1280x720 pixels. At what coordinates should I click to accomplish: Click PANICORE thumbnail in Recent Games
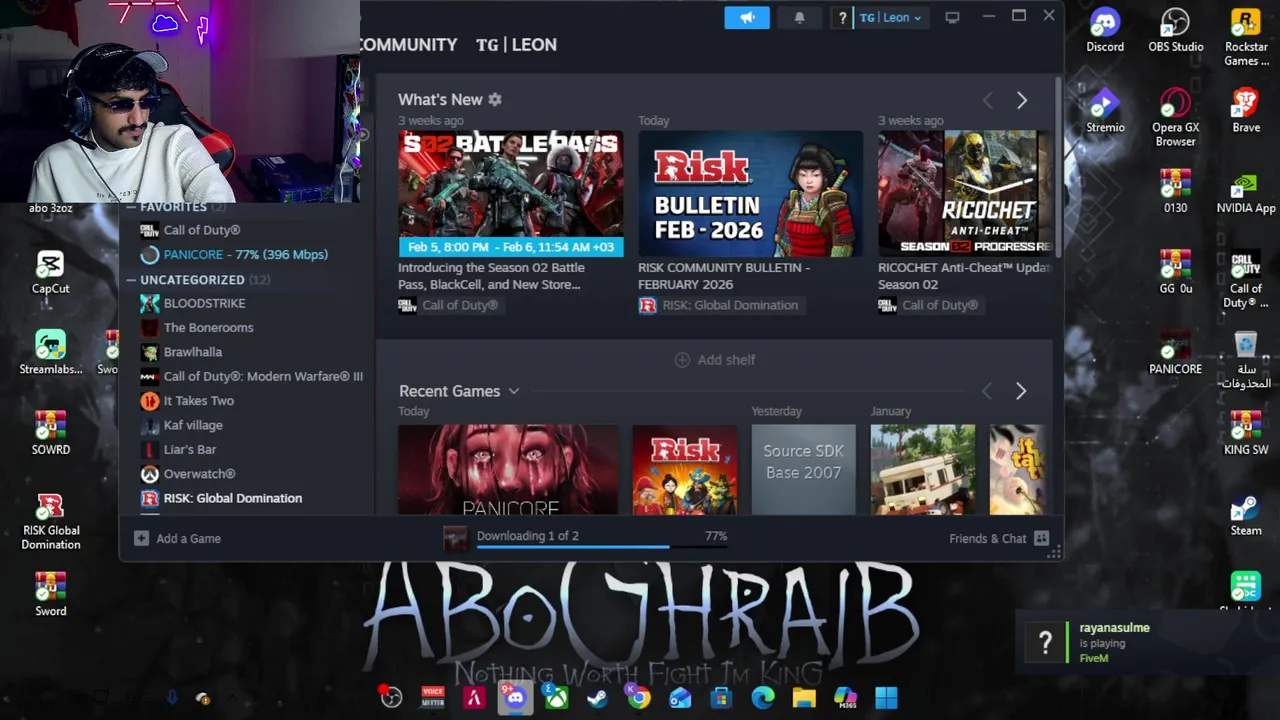tap(508, 470)
